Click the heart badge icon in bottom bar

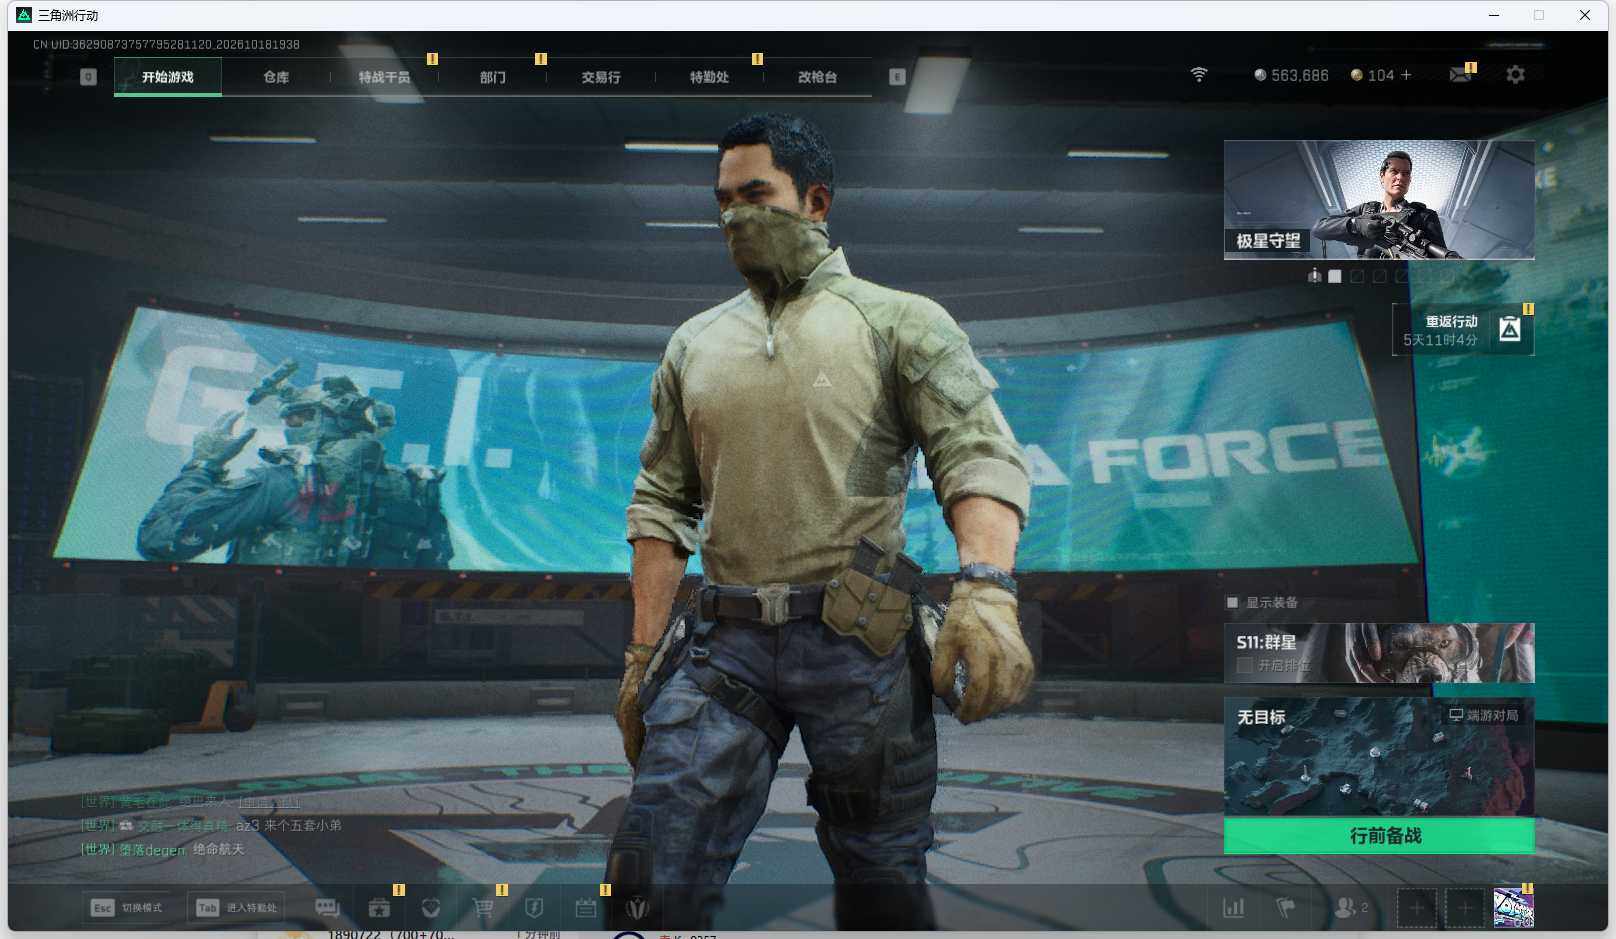[431, 907]
